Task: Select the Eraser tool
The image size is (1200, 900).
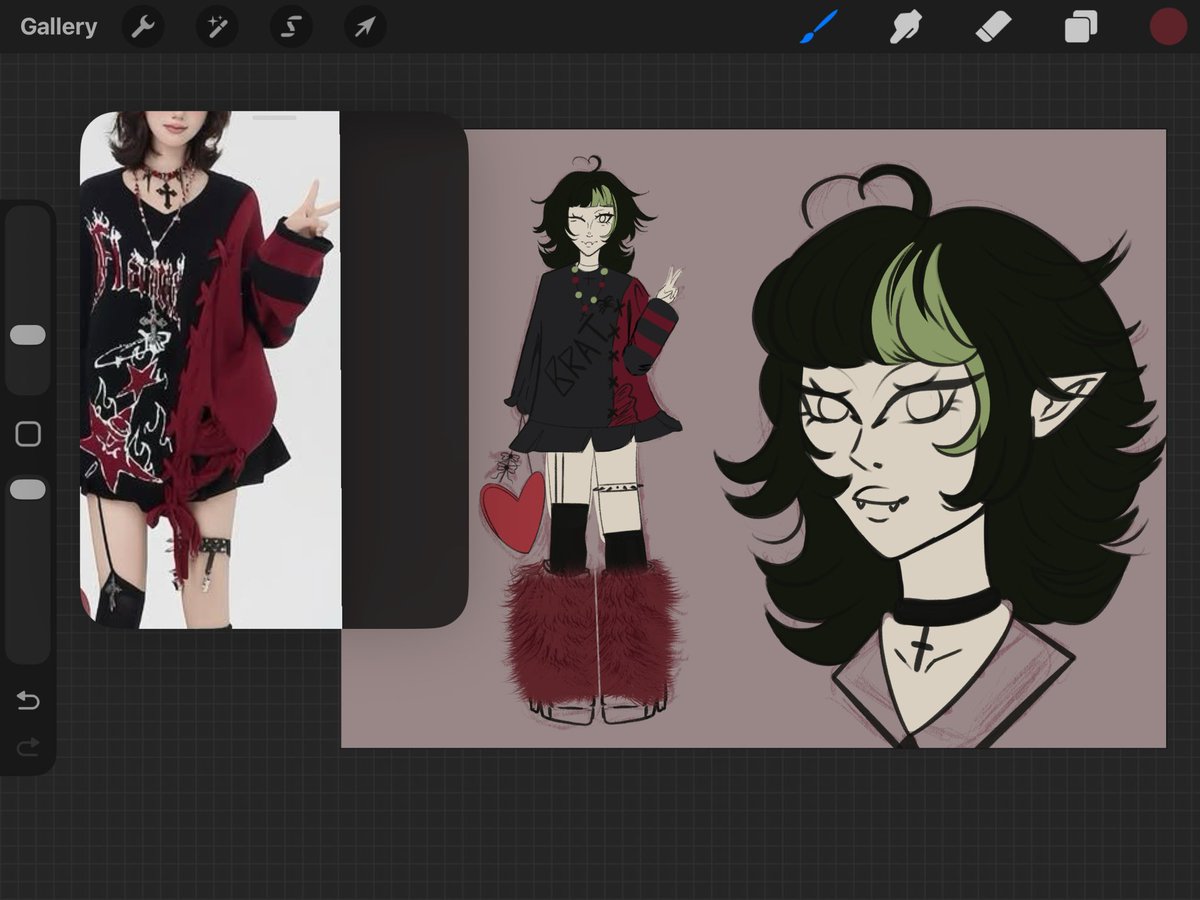Action: [993, 27]
